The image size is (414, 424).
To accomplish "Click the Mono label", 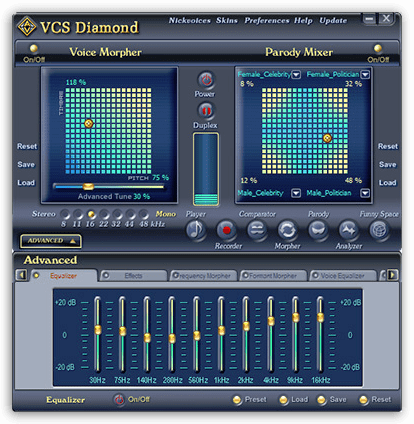I will click(x=166, y=214).
